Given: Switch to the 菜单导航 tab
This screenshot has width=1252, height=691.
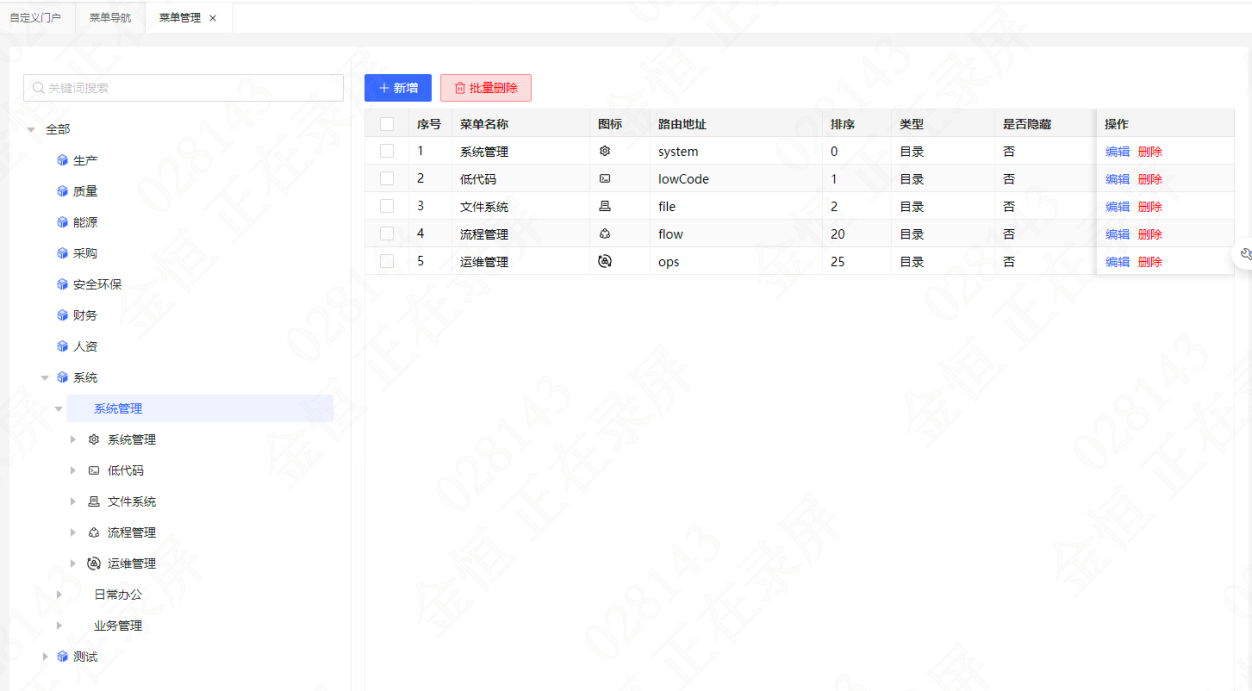Looking at the screenshot, I should (110, 18).
